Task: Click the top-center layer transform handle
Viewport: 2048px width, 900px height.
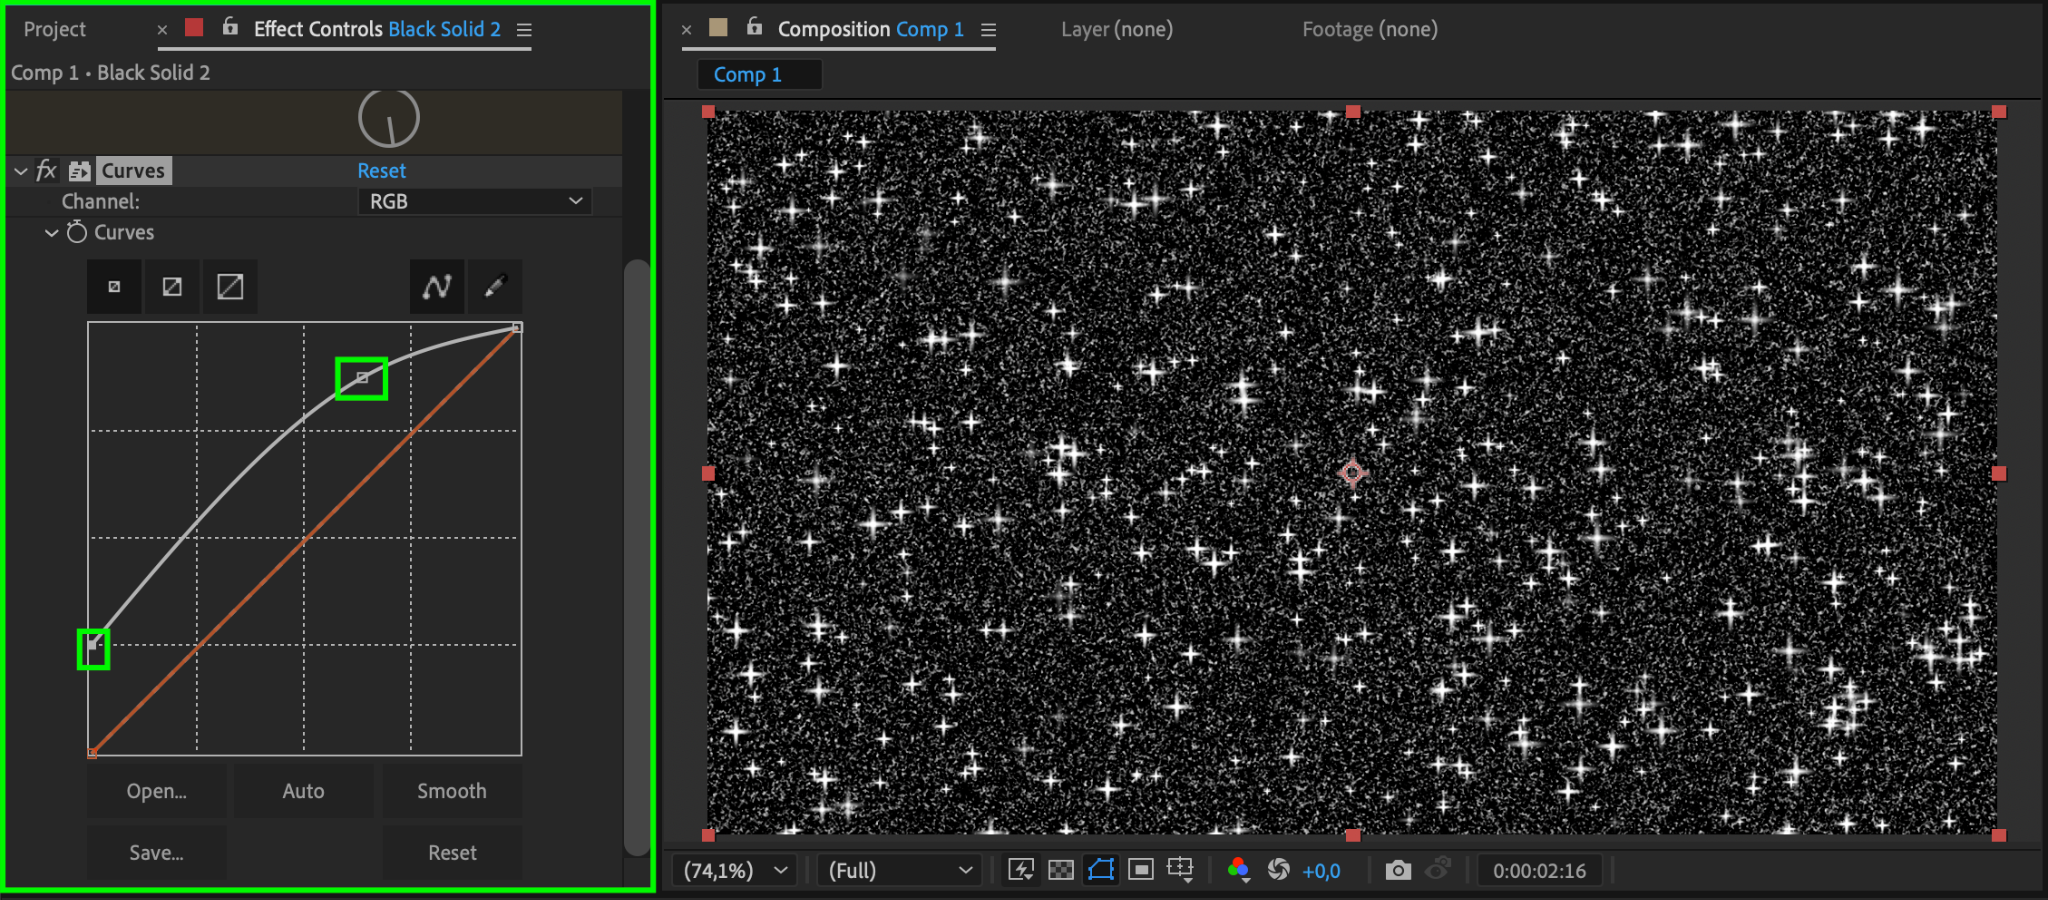Action: 1353,112
